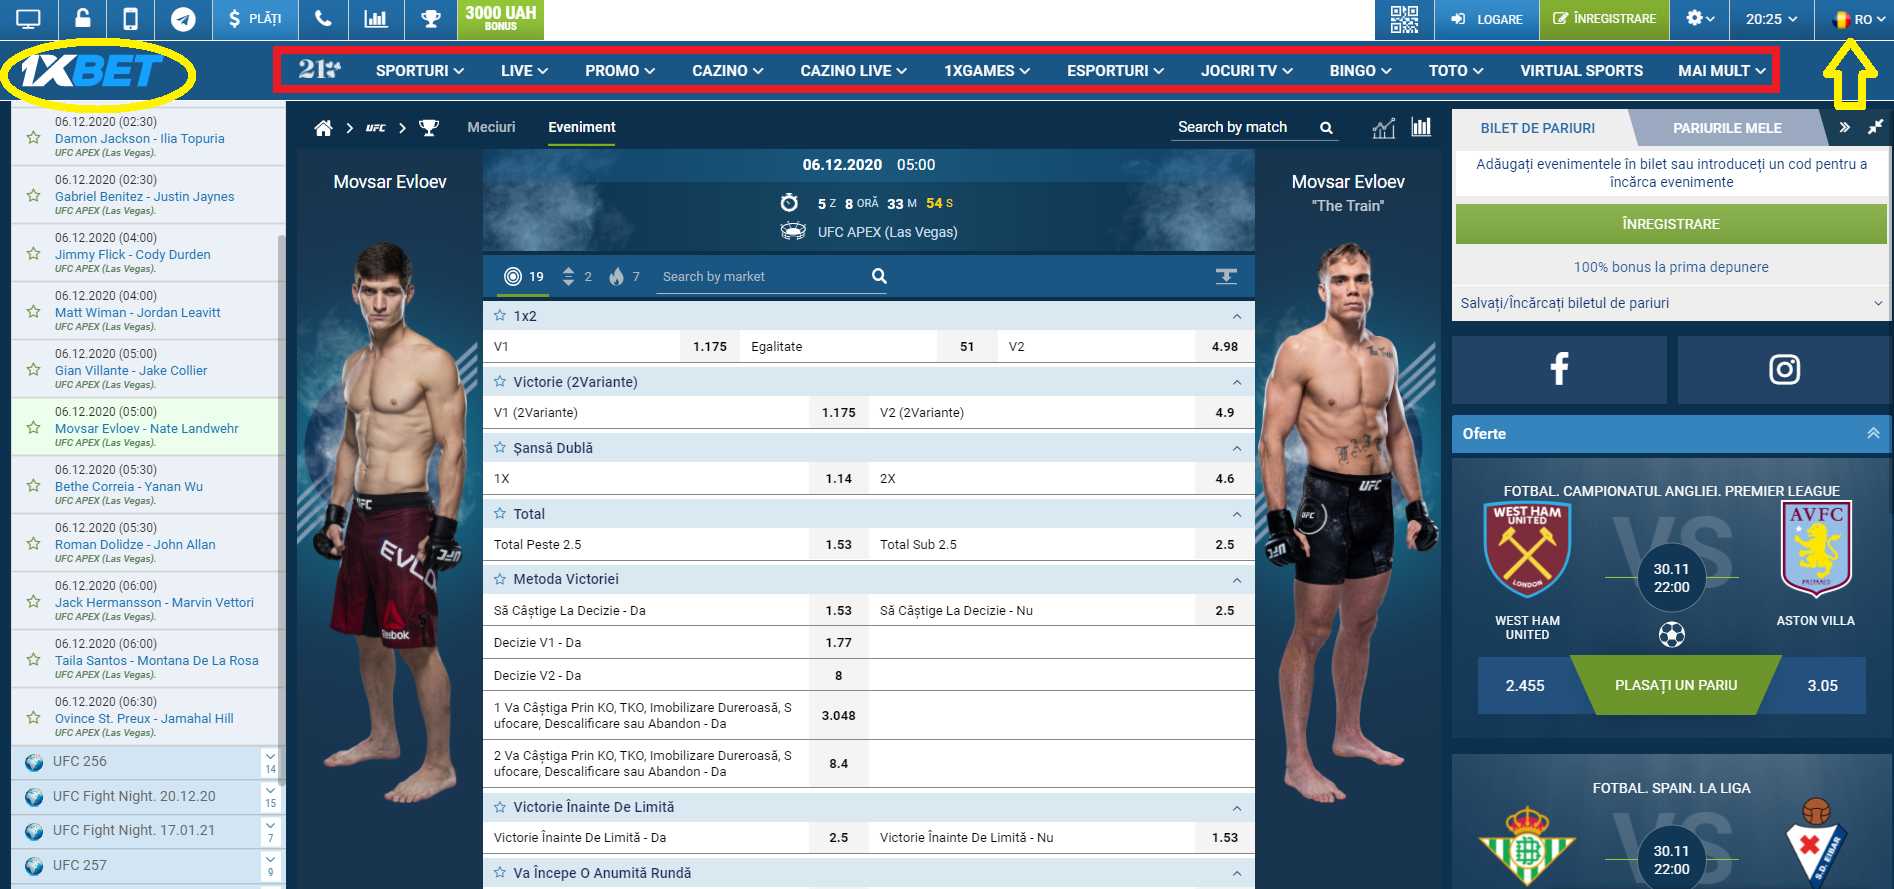The height and width of the screenshot is (889, 1894).
Task: Open the SPORTURI dropdown menu
Action: click(x=420, y=71)
